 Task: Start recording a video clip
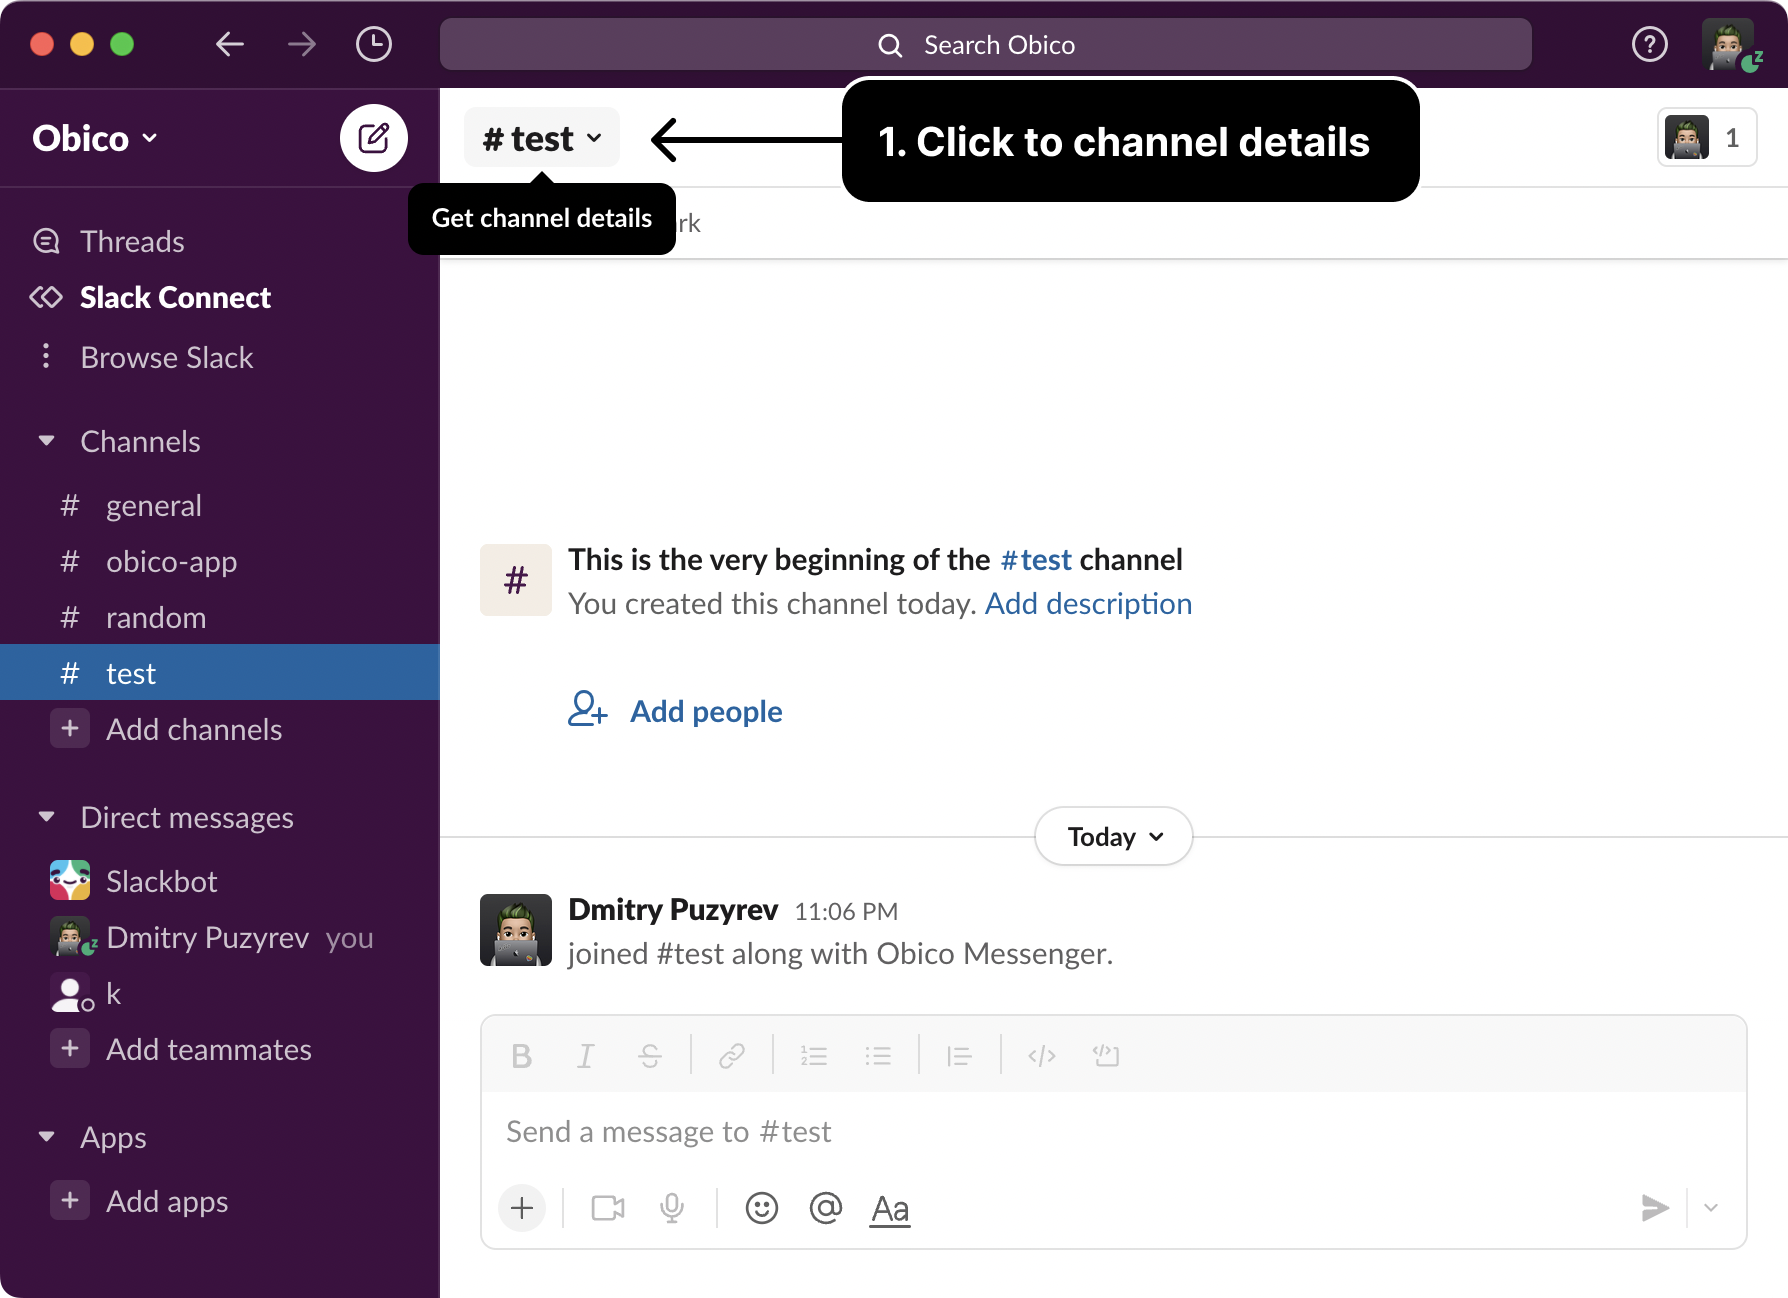point(607,1208)
